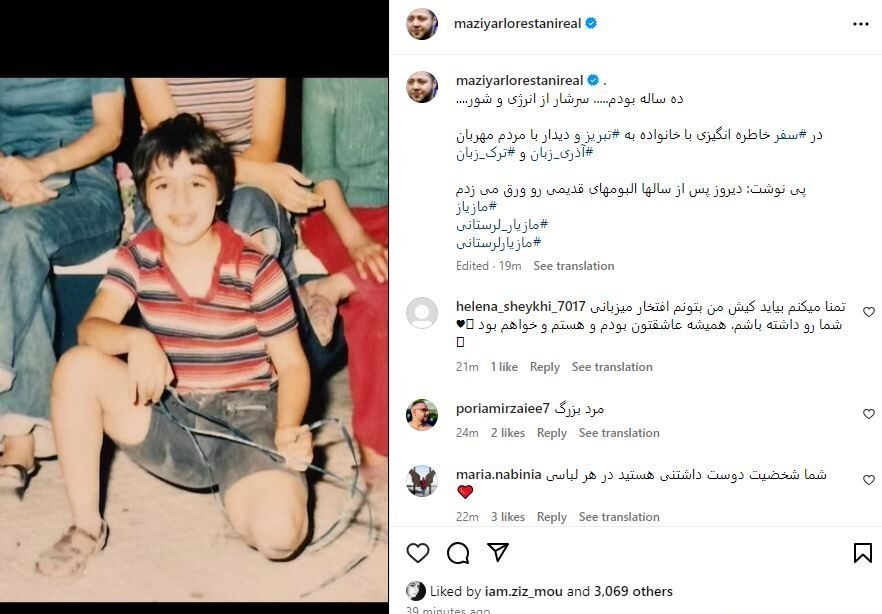Reply to helena_sheykhi_7017's comment

(x=544, y=367)
